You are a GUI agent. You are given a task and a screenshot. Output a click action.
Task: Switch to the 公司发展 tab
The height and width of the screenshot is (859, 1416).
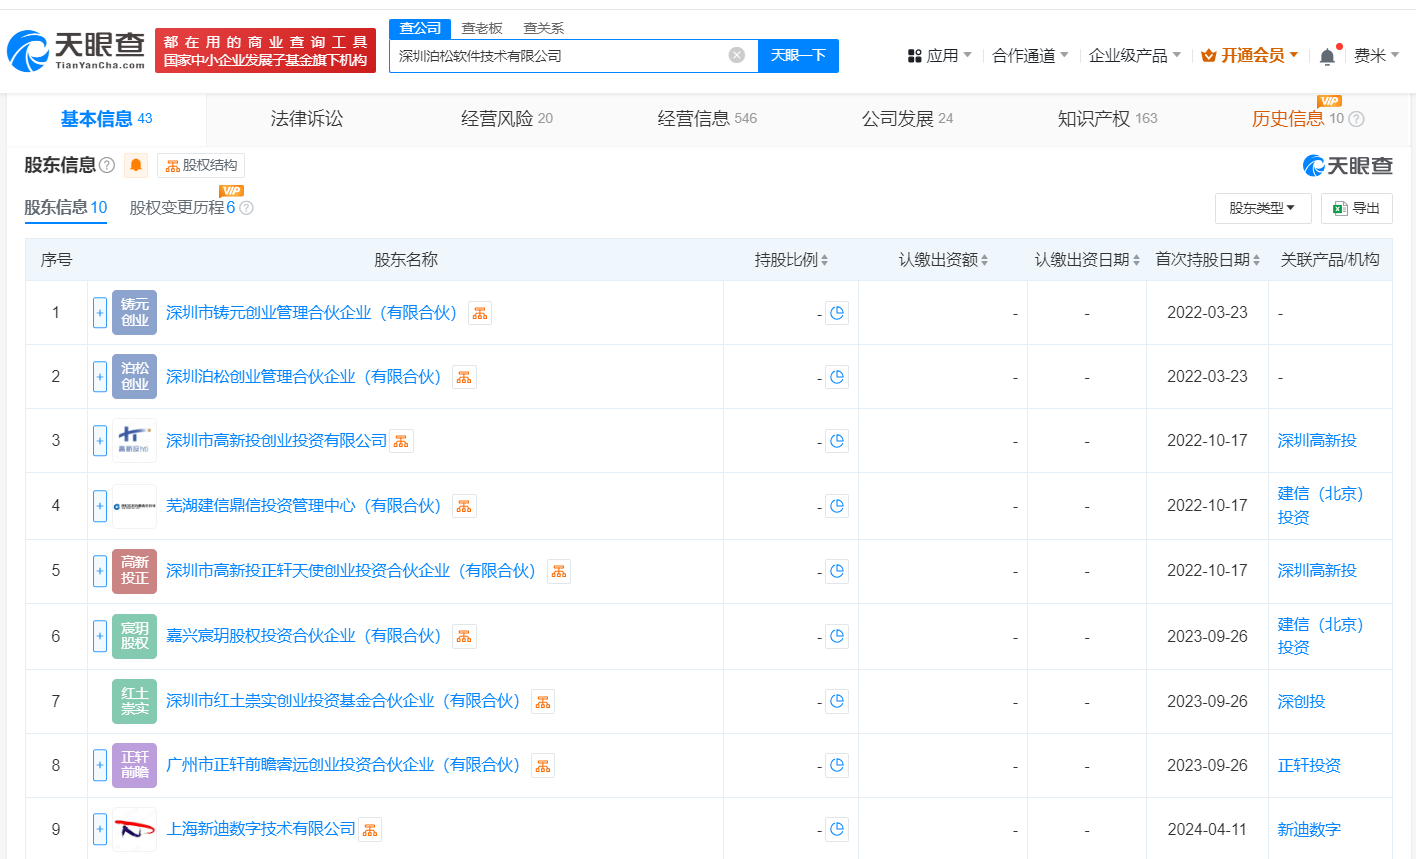pyautogui.click(x=907, y=119)
